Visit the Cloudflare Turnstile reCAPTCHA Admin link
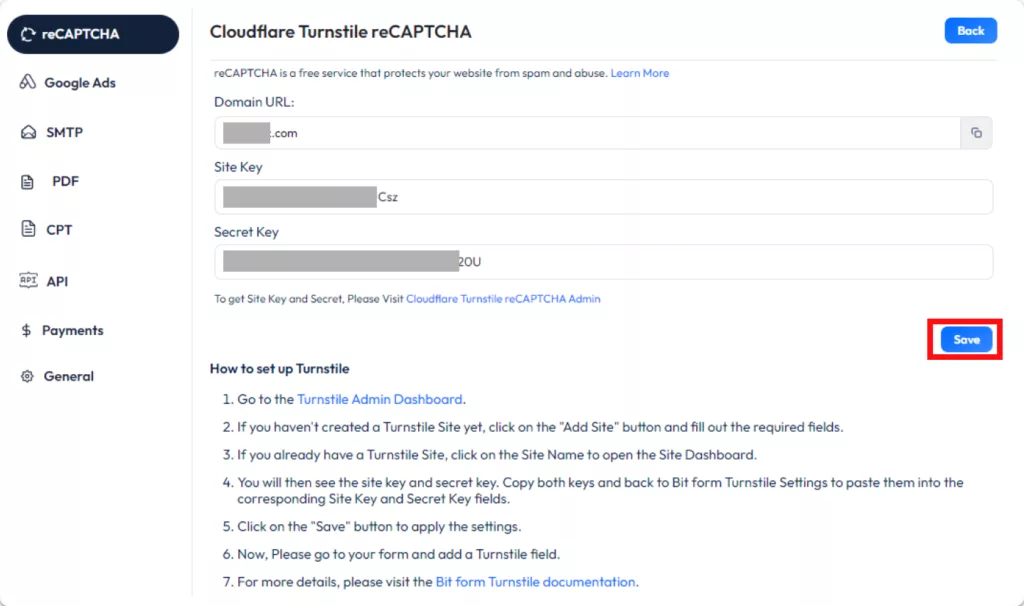Screen dimensions: 1024x606 click(503, 298)
